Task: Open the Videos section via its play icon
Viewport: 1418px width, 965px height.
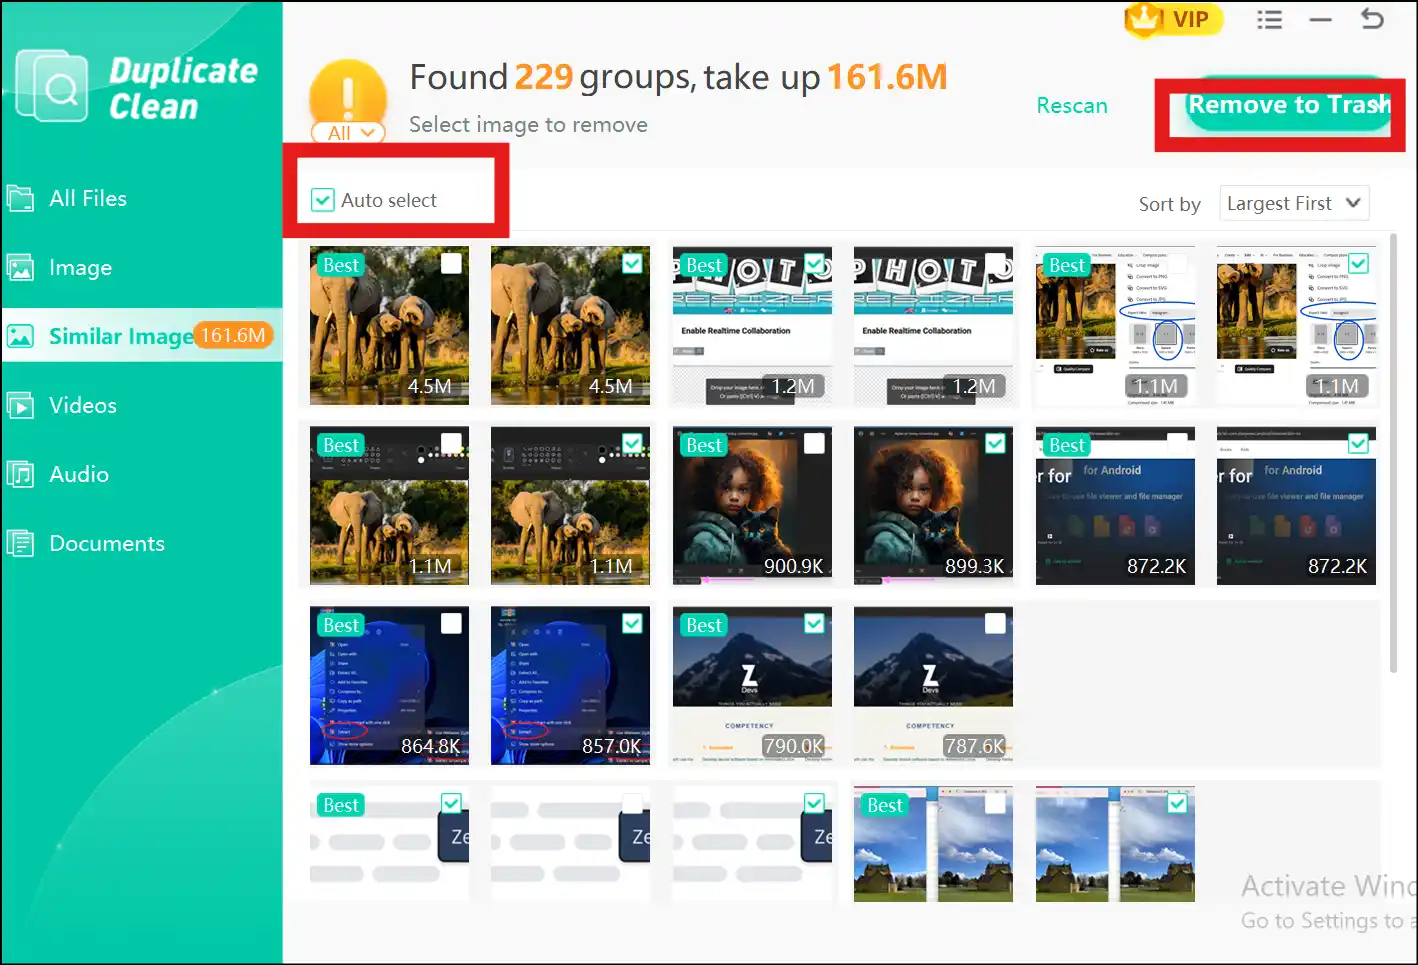Action: point(21,405)
